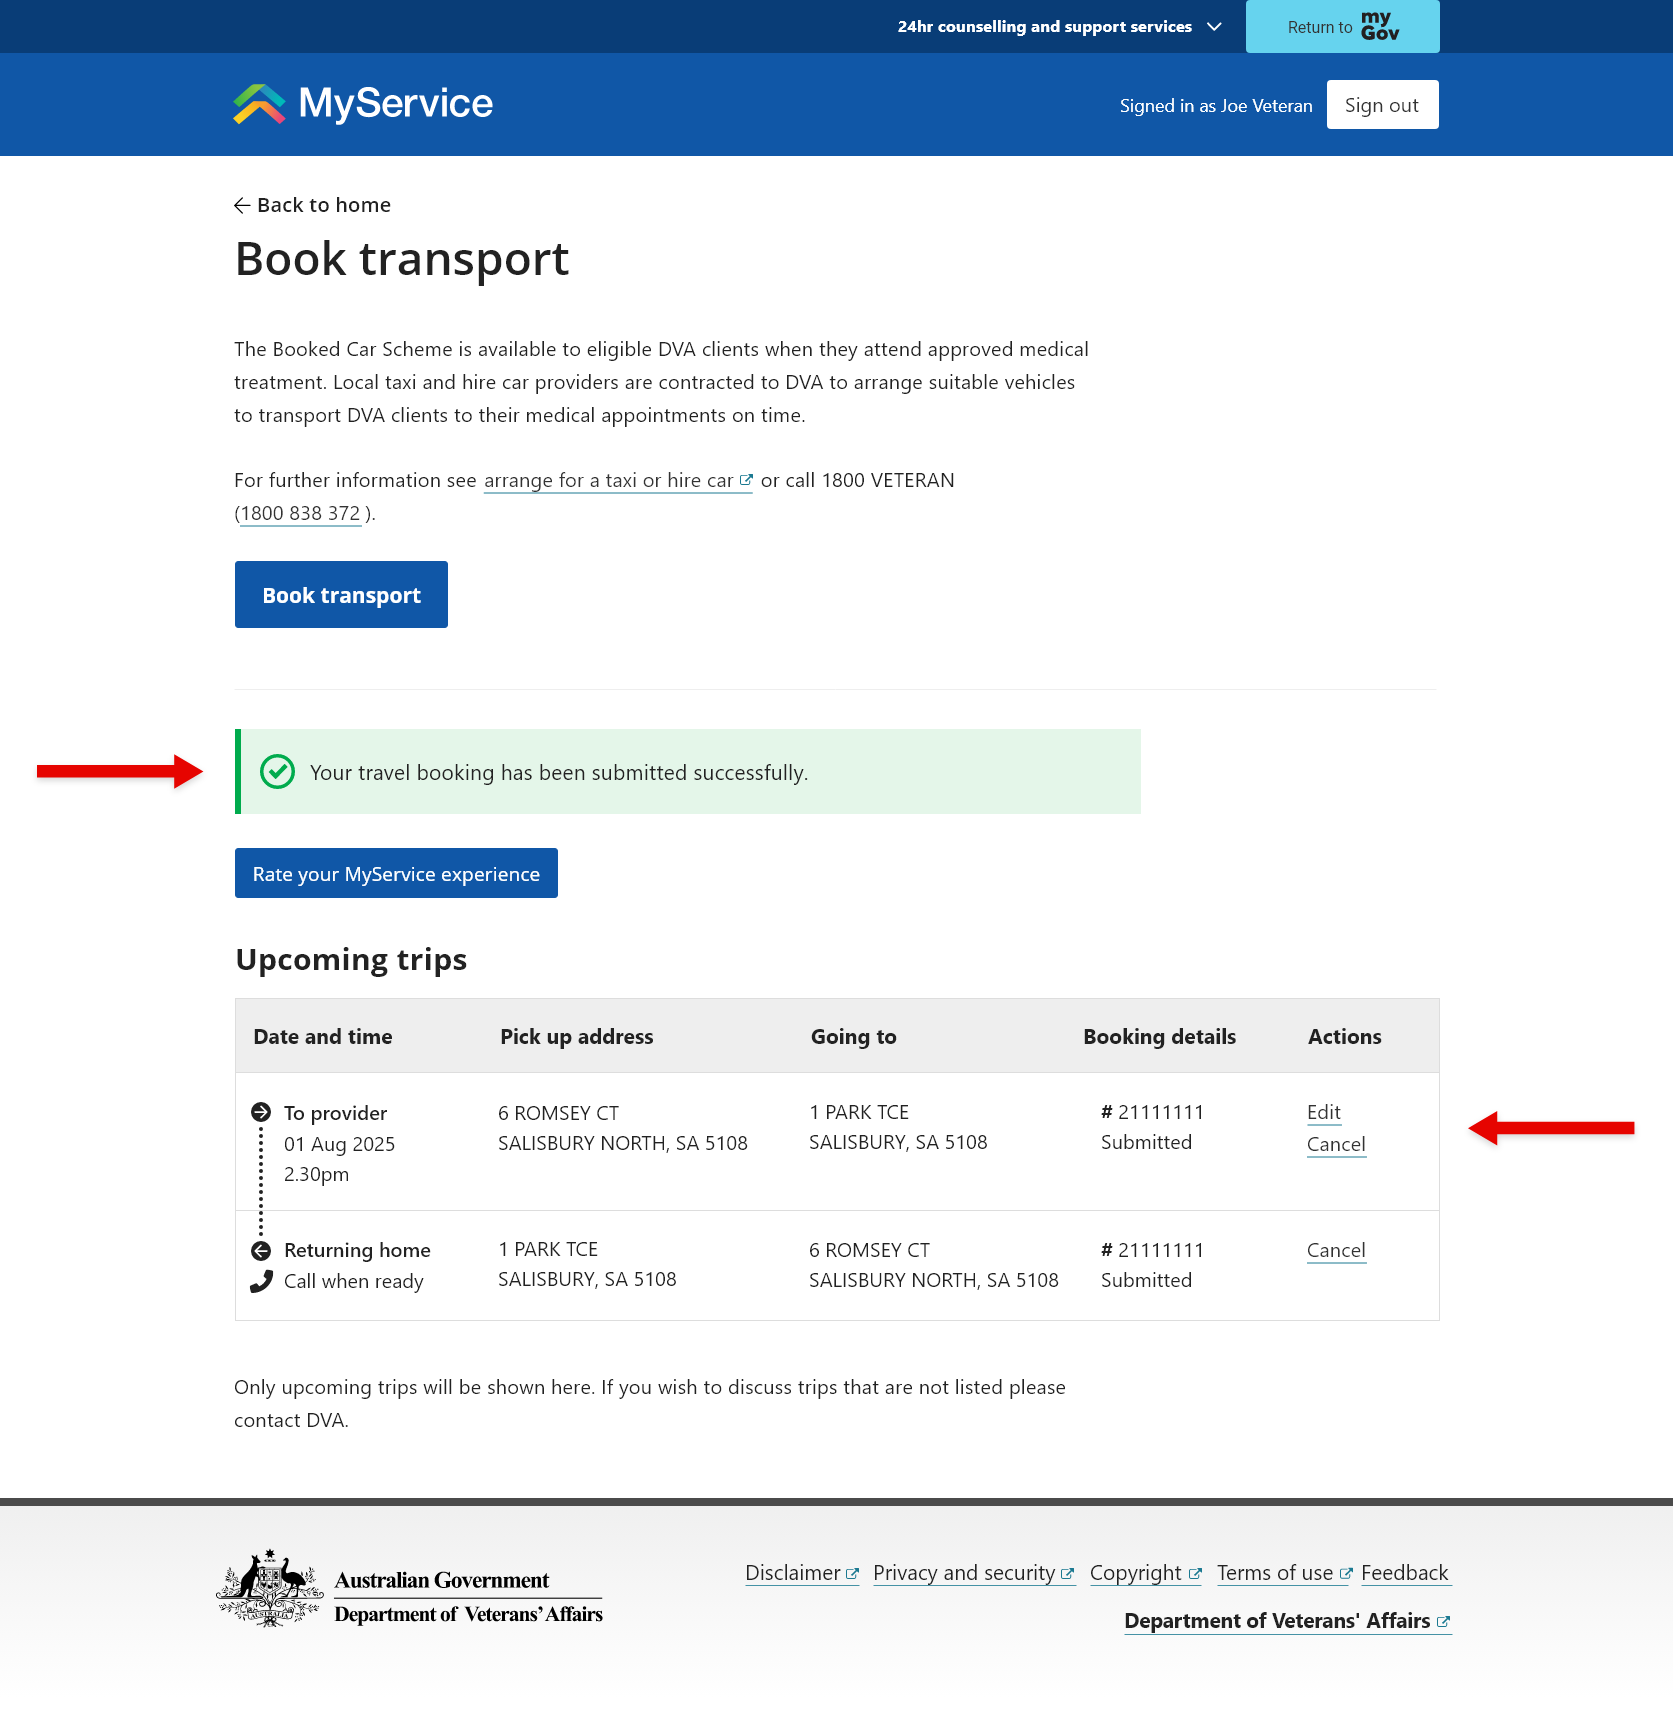This screenshot has height=1716, width=1673.
Task: Cancel the To provider trip
Action: point(1335,1144)
